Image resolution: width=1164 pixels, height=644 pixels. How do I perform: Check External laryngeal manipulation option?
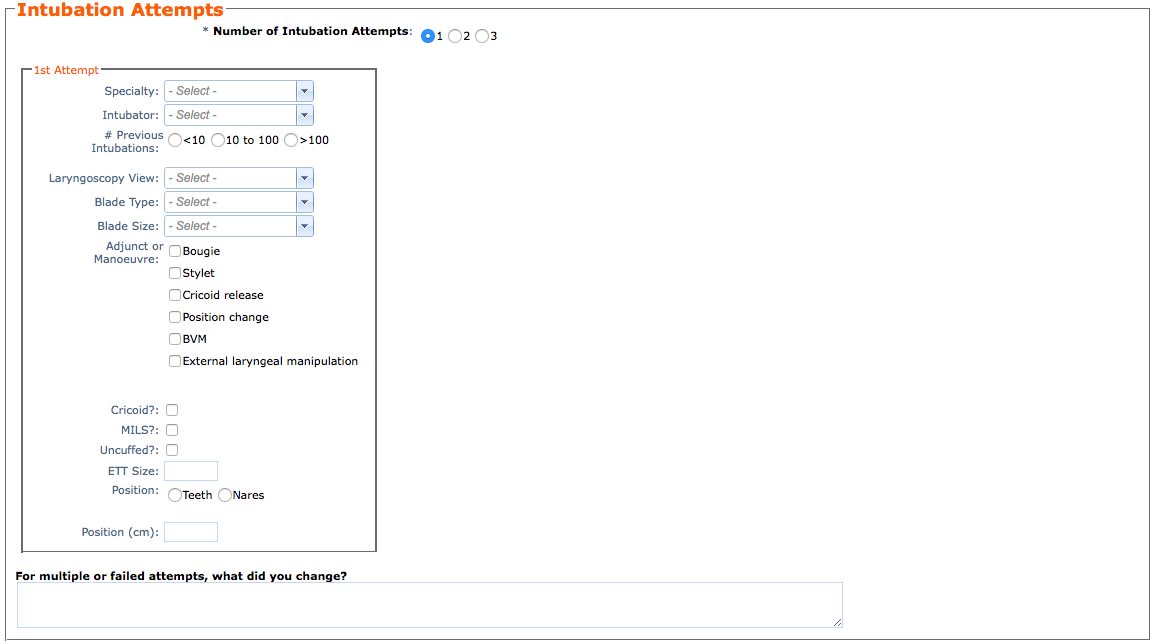pyautogui.click(x=175, y=361)
